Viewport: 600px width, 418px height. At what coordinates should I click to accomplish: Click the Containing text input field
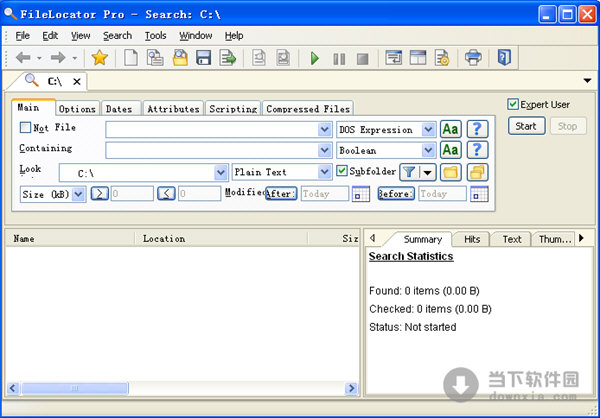pyautogui.click(x=212, y=150)
